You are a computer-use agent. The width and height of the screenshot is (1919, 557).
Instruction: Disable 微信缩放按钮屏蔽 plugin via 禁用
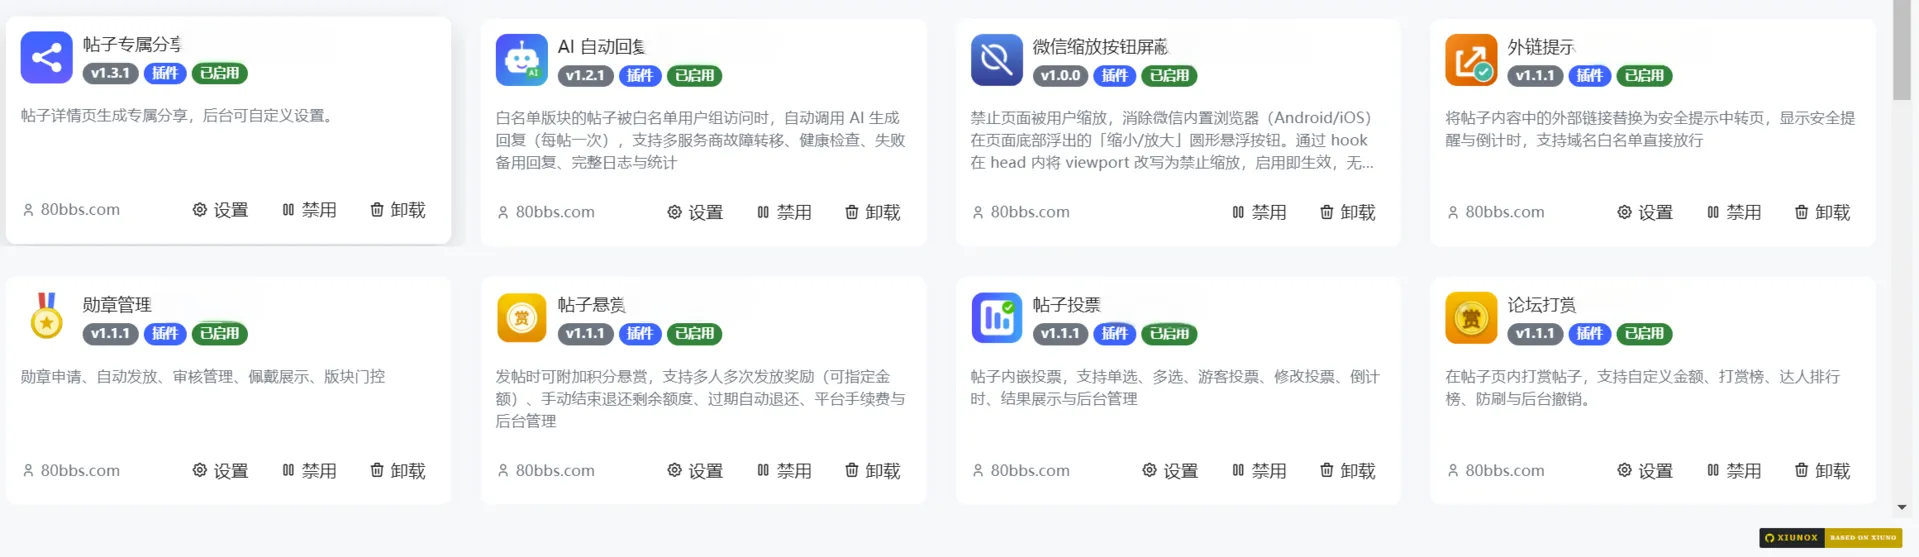click(1259, 212)
